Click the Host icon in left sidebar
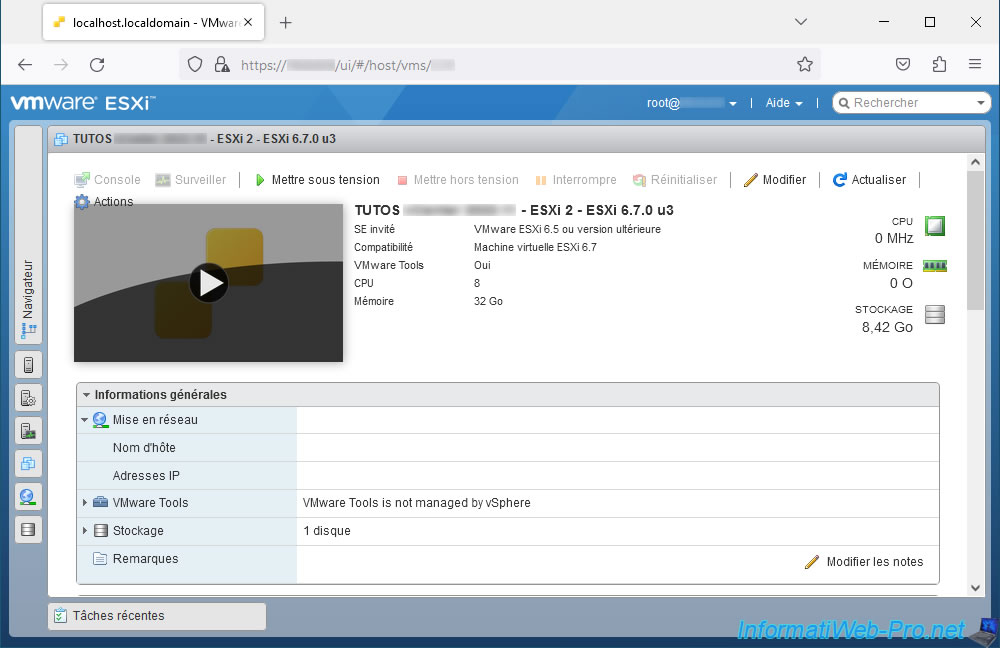Image resolution: width=1000 pixels, height=648 pixels. [x=28, y=365]
